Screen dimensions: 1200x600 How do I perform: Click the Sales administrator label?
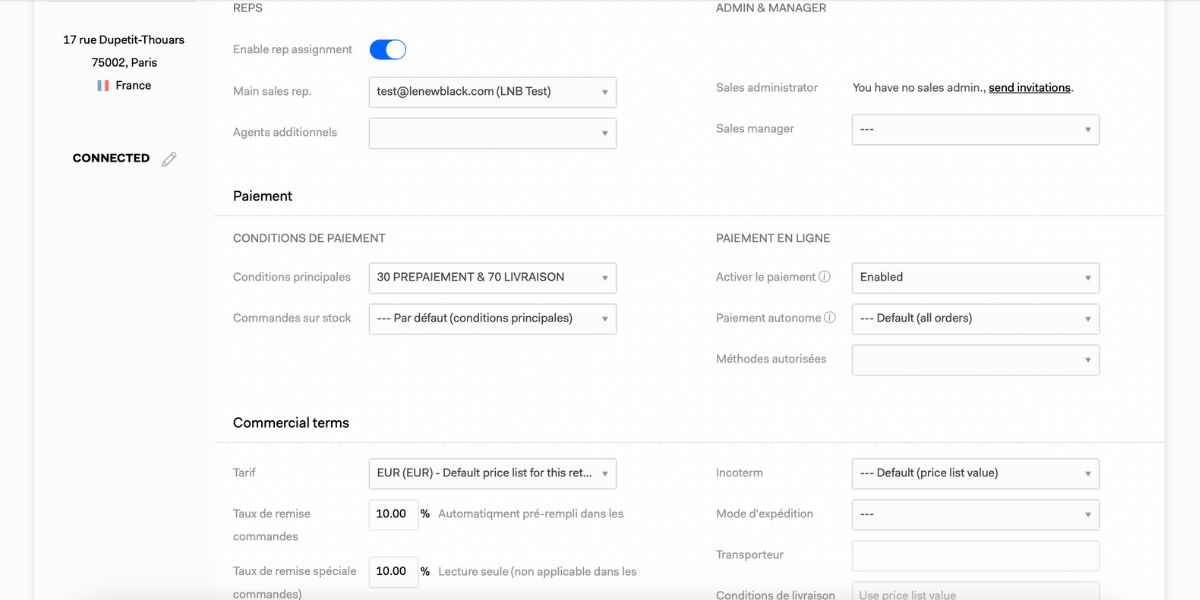(x=767, y=88)
